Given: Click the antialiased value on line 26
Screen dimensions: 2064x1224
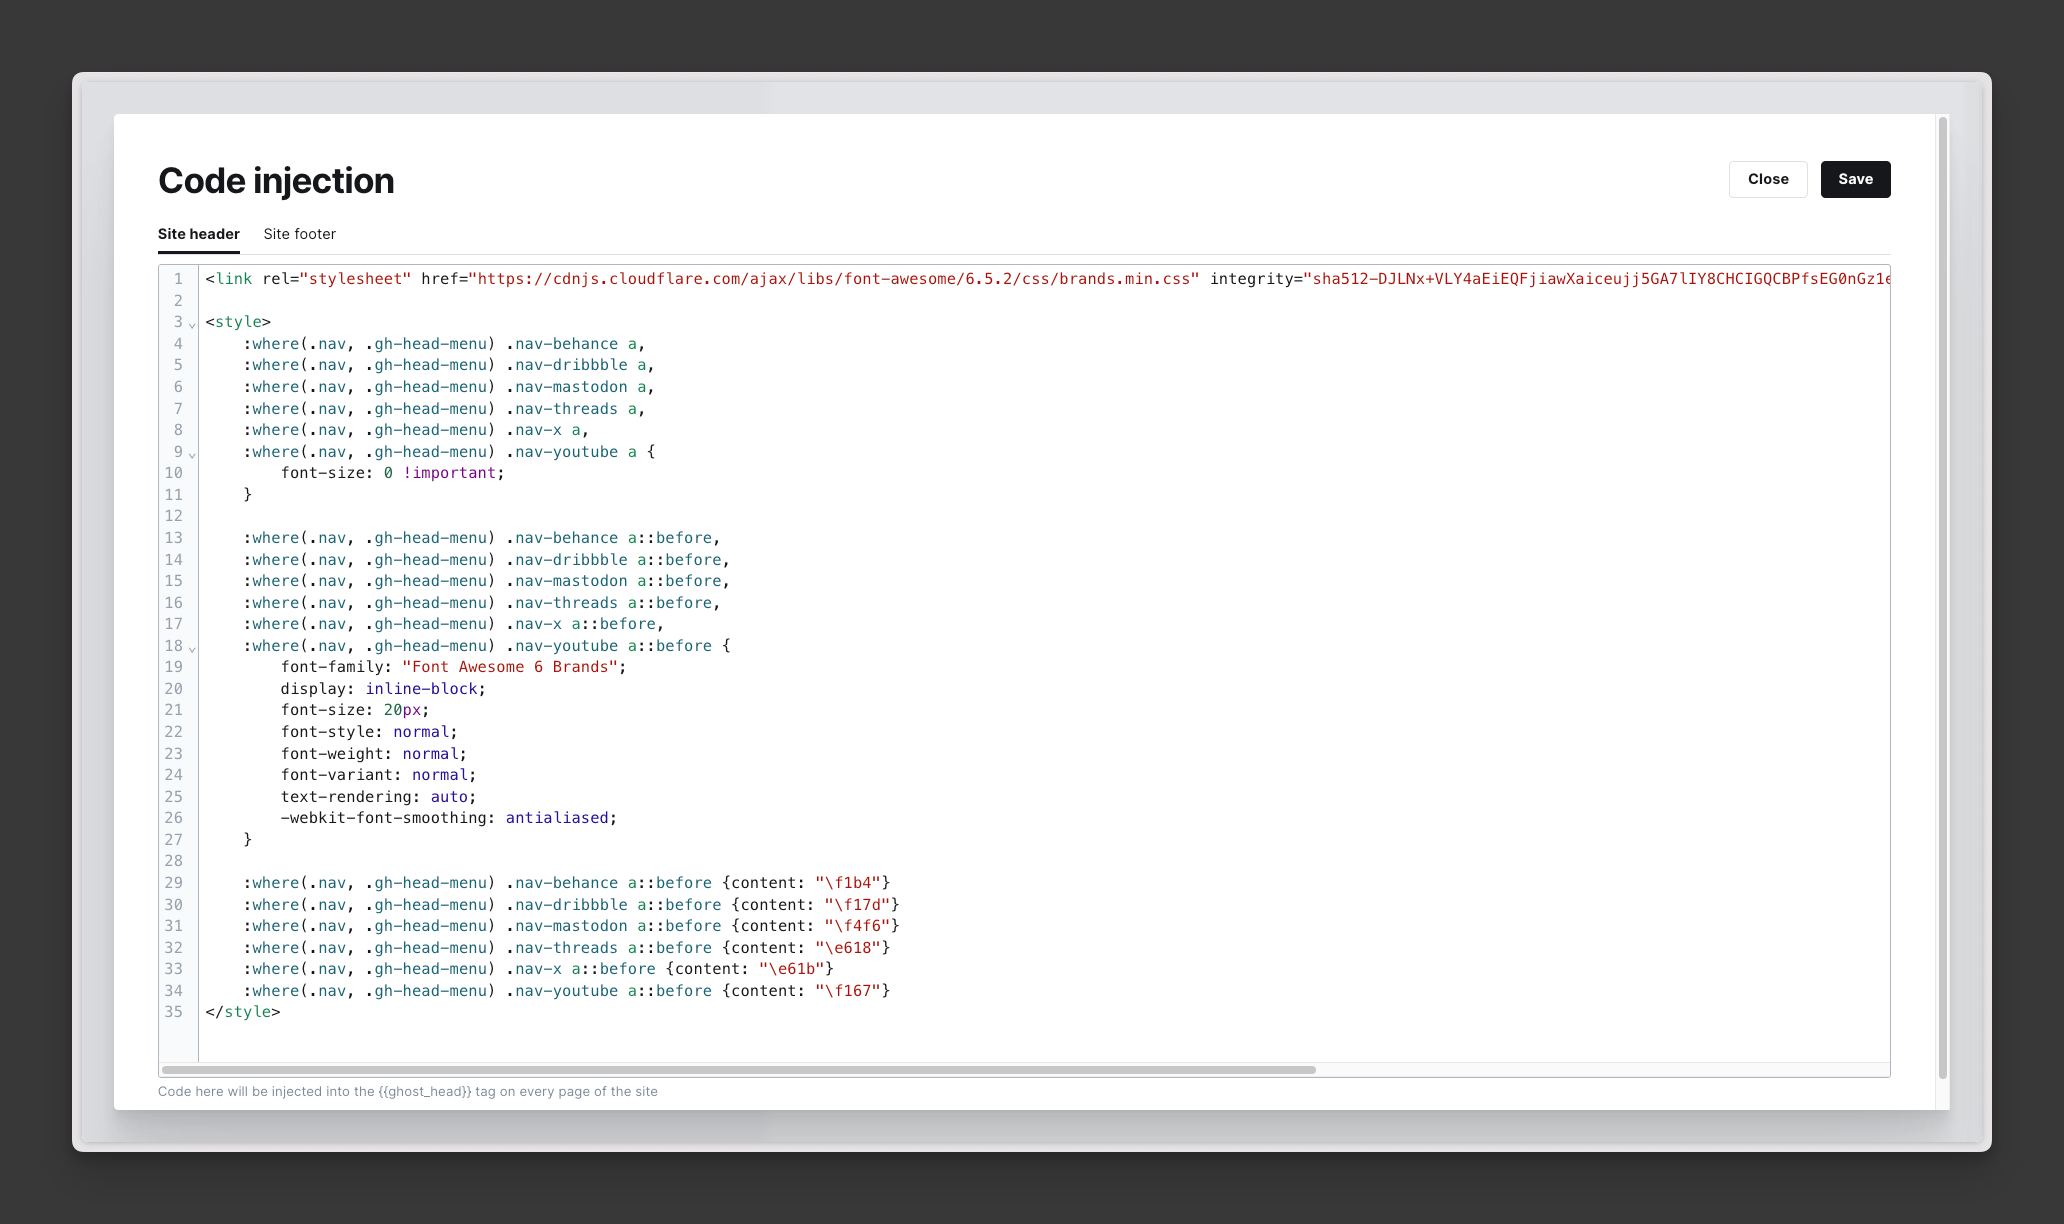Looking at the screenshot, I should 558,818.
